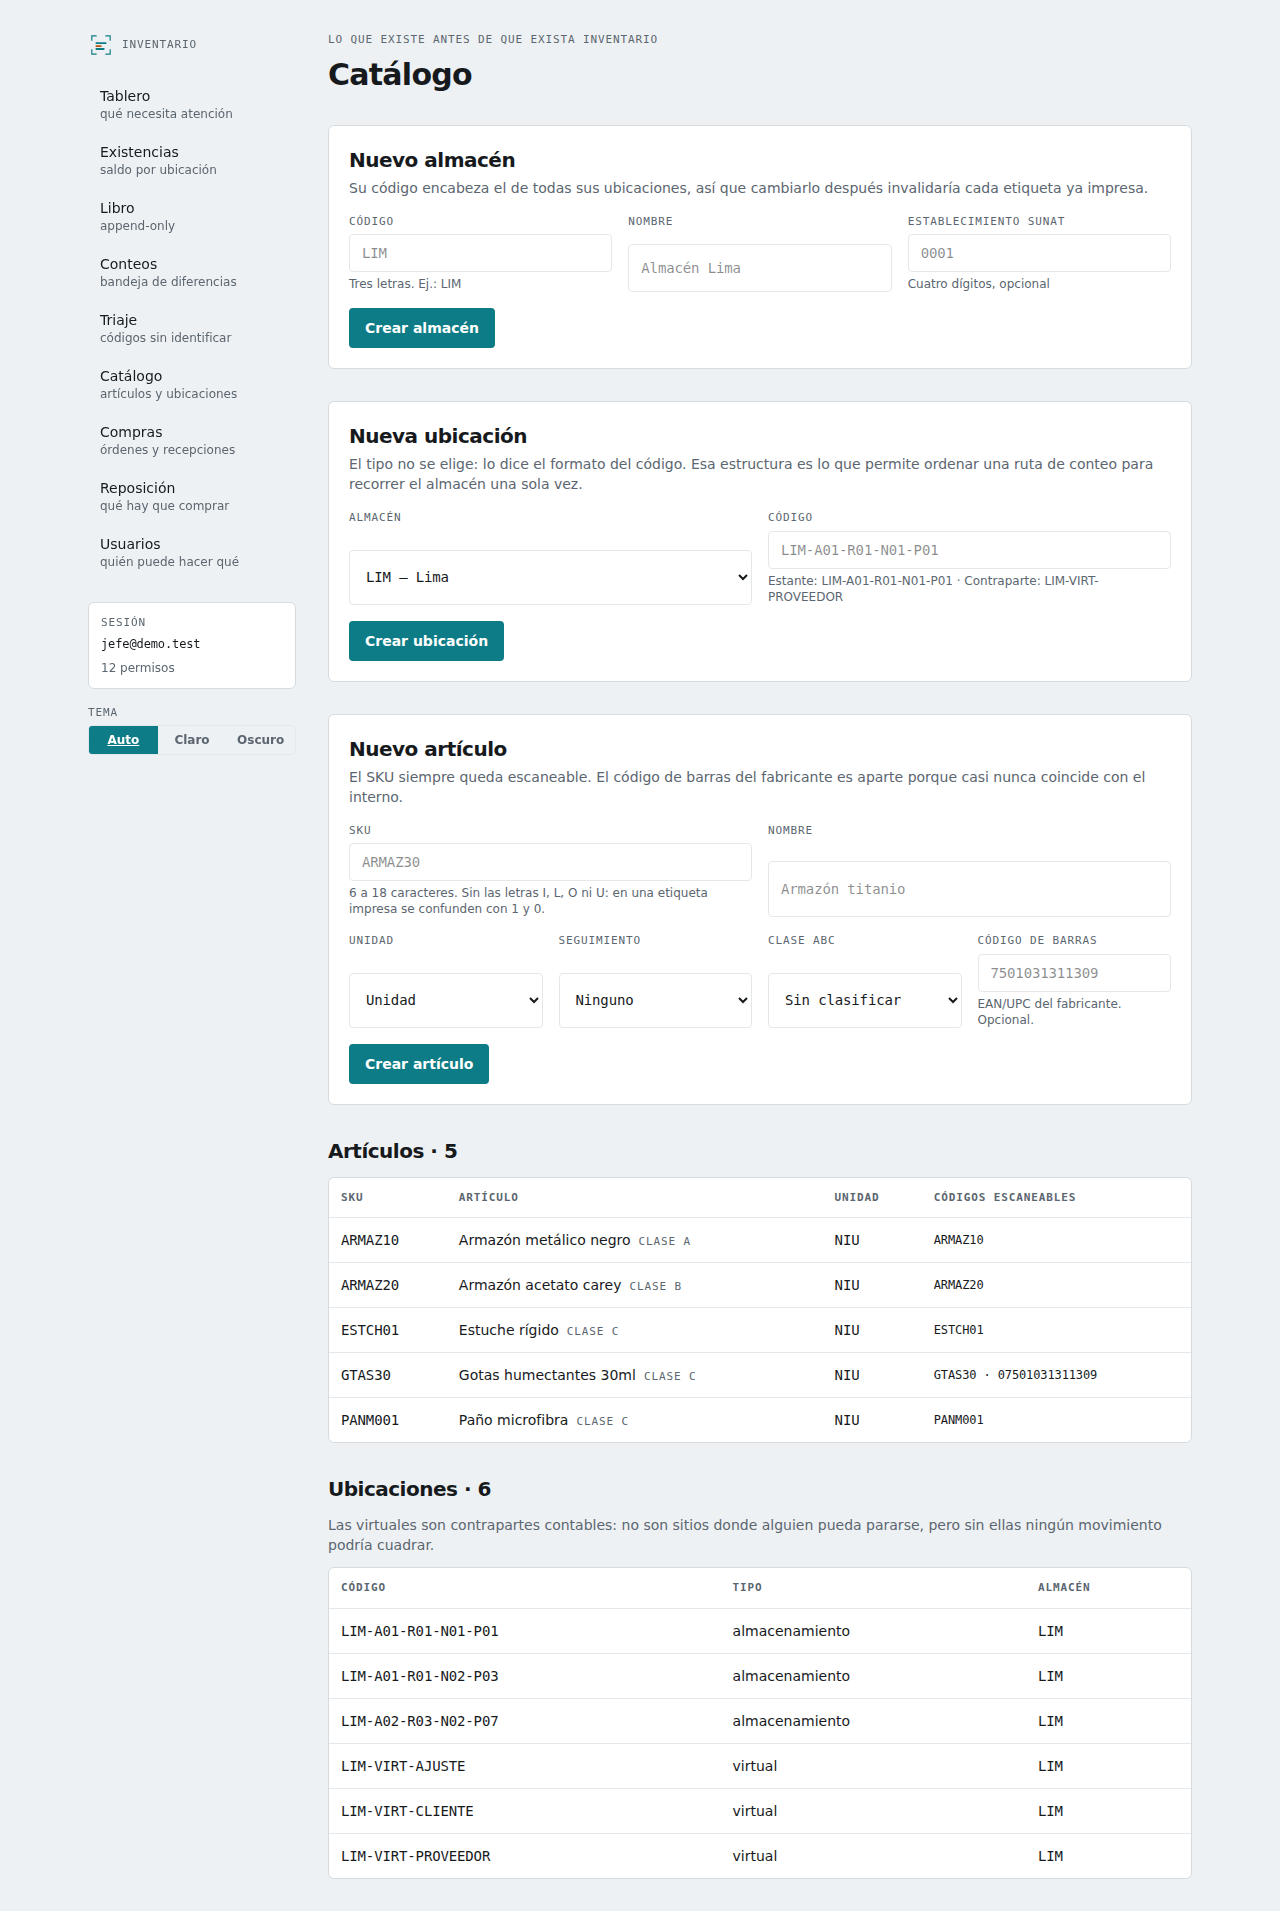This screenshot has height=1911, width=1280.
Task: Focus the Establecimiento SUNAT field
Action: pyautogui.click(x=1039, y=253)
